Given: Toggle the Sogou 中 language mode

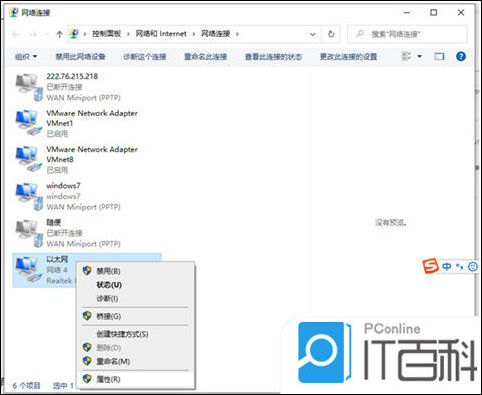Looking at the screenshot, I should coord(447,266).
